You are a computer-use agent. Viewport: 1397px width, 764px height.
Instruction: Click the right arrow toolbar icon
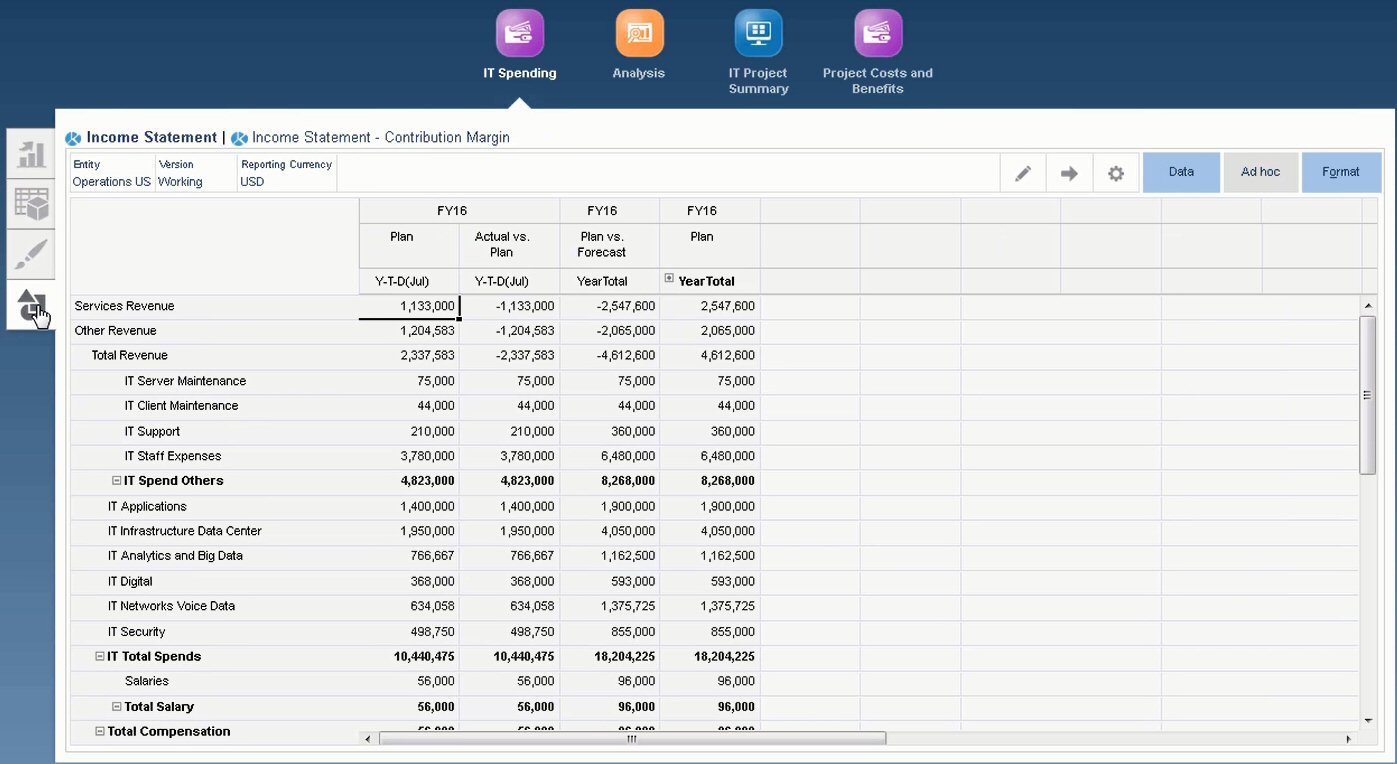1069,173
